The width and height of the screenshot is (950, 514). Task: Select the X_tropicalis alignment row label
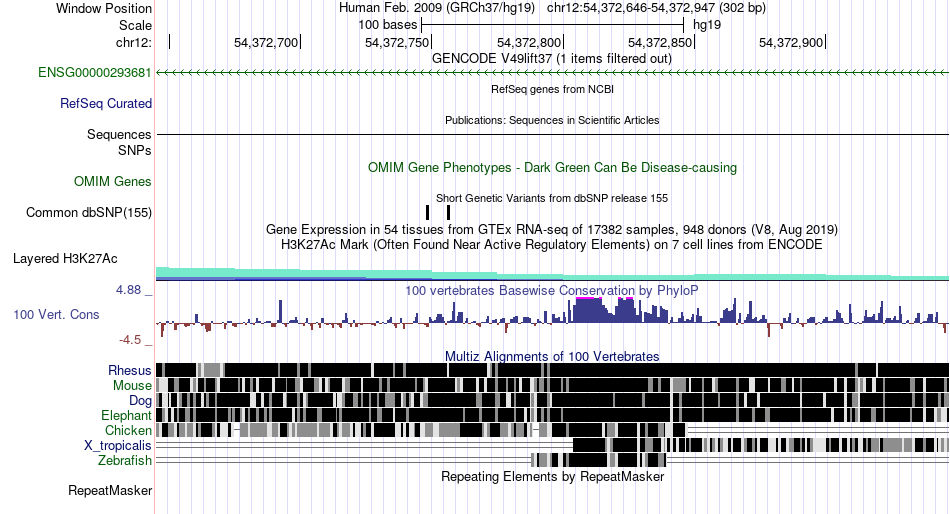(118, 446)
